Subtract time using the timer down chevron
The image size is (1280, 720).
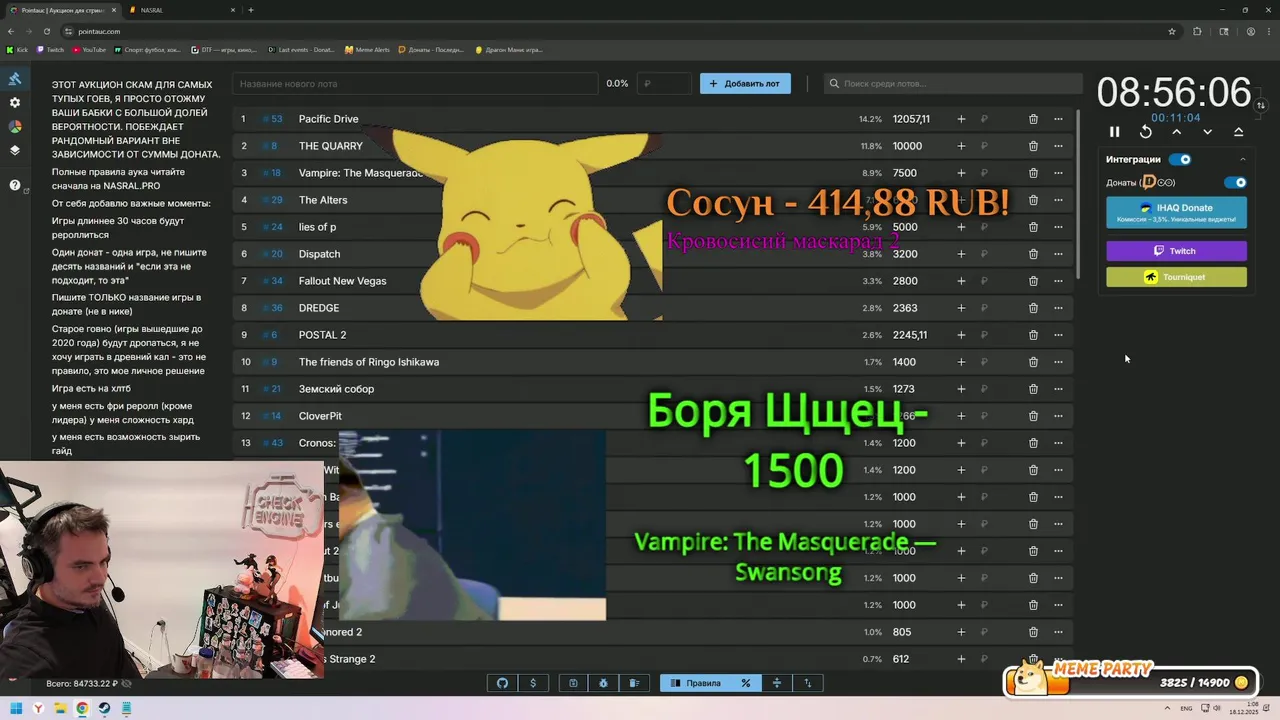pos(1208,132)
